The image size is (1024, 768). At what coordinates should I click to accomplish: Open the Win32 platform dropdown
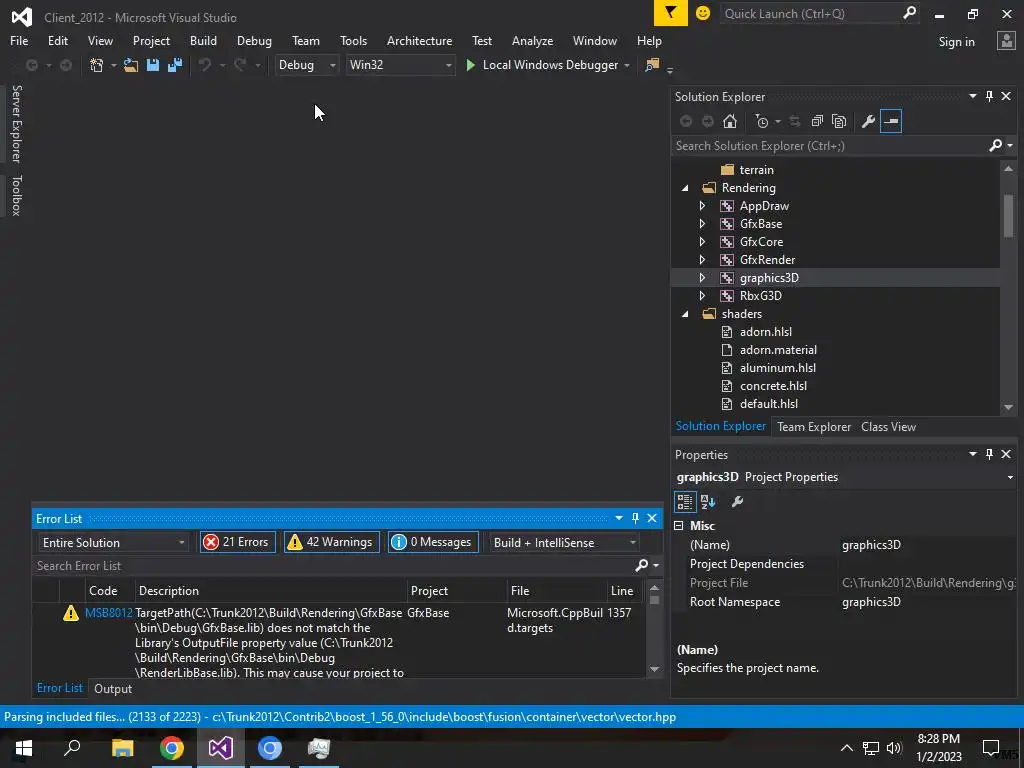coord(400,65)
